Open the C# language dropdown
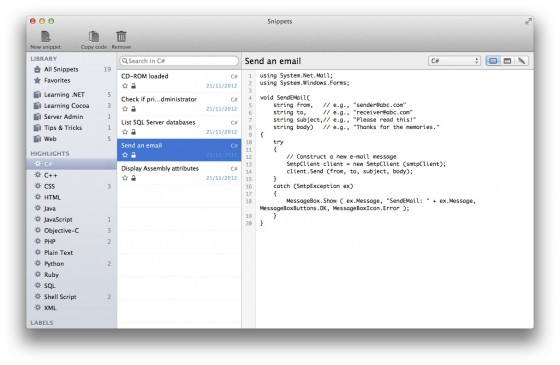This screenshot has height=365, width=560. pyautogui.click(x=454, y=61)
